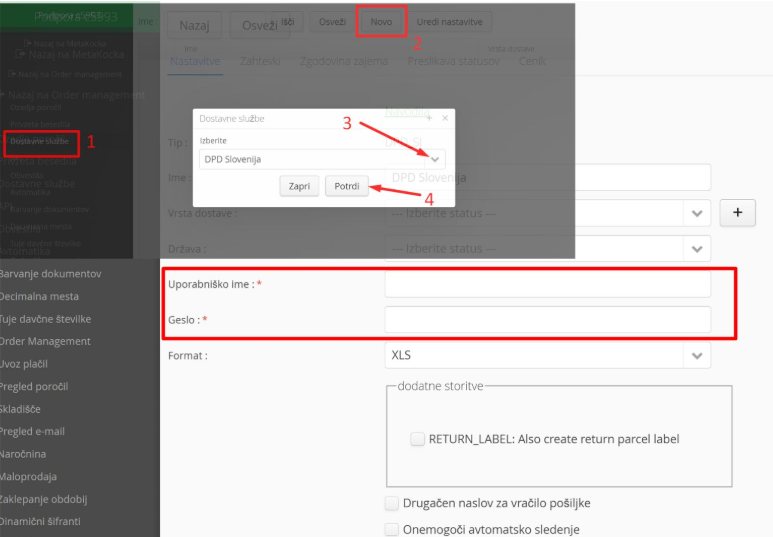Focus the Geslo input field
This screenshot has height=537, width=773.
[x=548, y=320]
